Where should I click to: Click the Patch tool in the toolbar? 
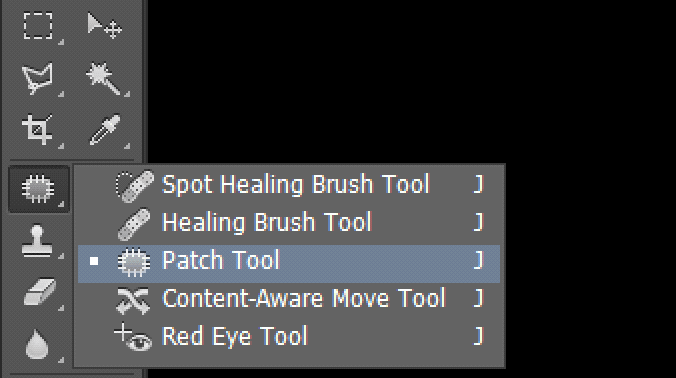[38, 188]
